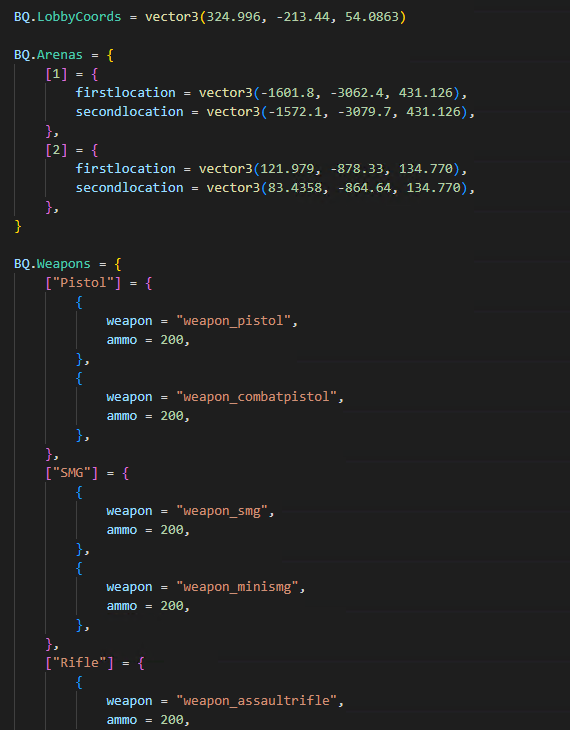Click ammo value 200 under weapon_pistol

172,340
